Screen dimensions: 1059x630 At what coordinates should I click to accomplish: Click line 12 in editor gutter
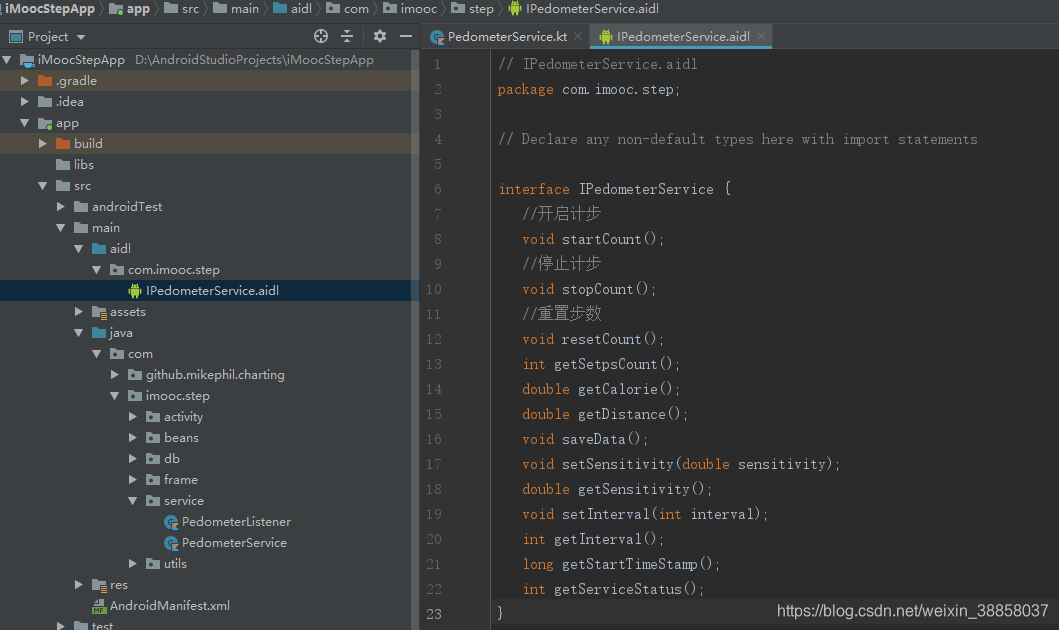[434, 339]
